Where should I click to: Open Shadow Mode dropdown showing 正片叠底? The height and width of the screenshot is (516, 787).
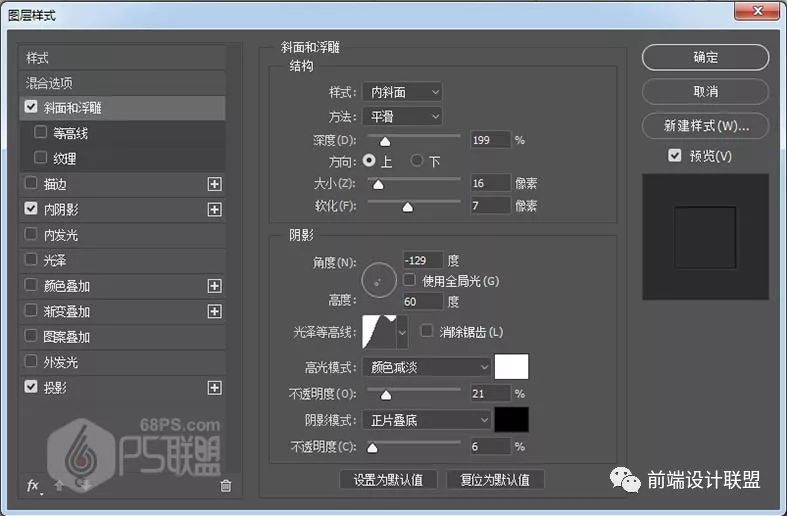tap(427, 420)
